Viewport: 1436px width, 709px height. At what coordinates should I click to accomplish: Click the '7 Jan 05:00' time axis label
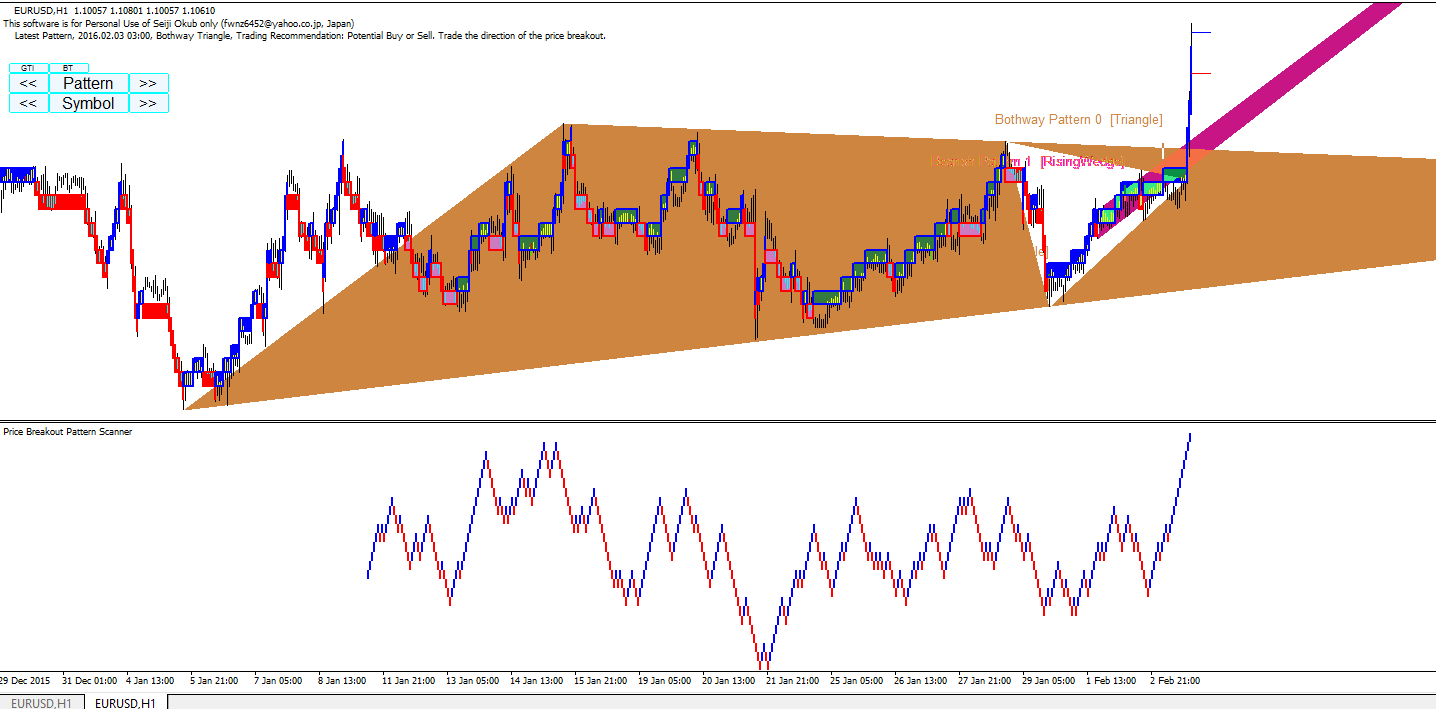(x=278, y=681)
